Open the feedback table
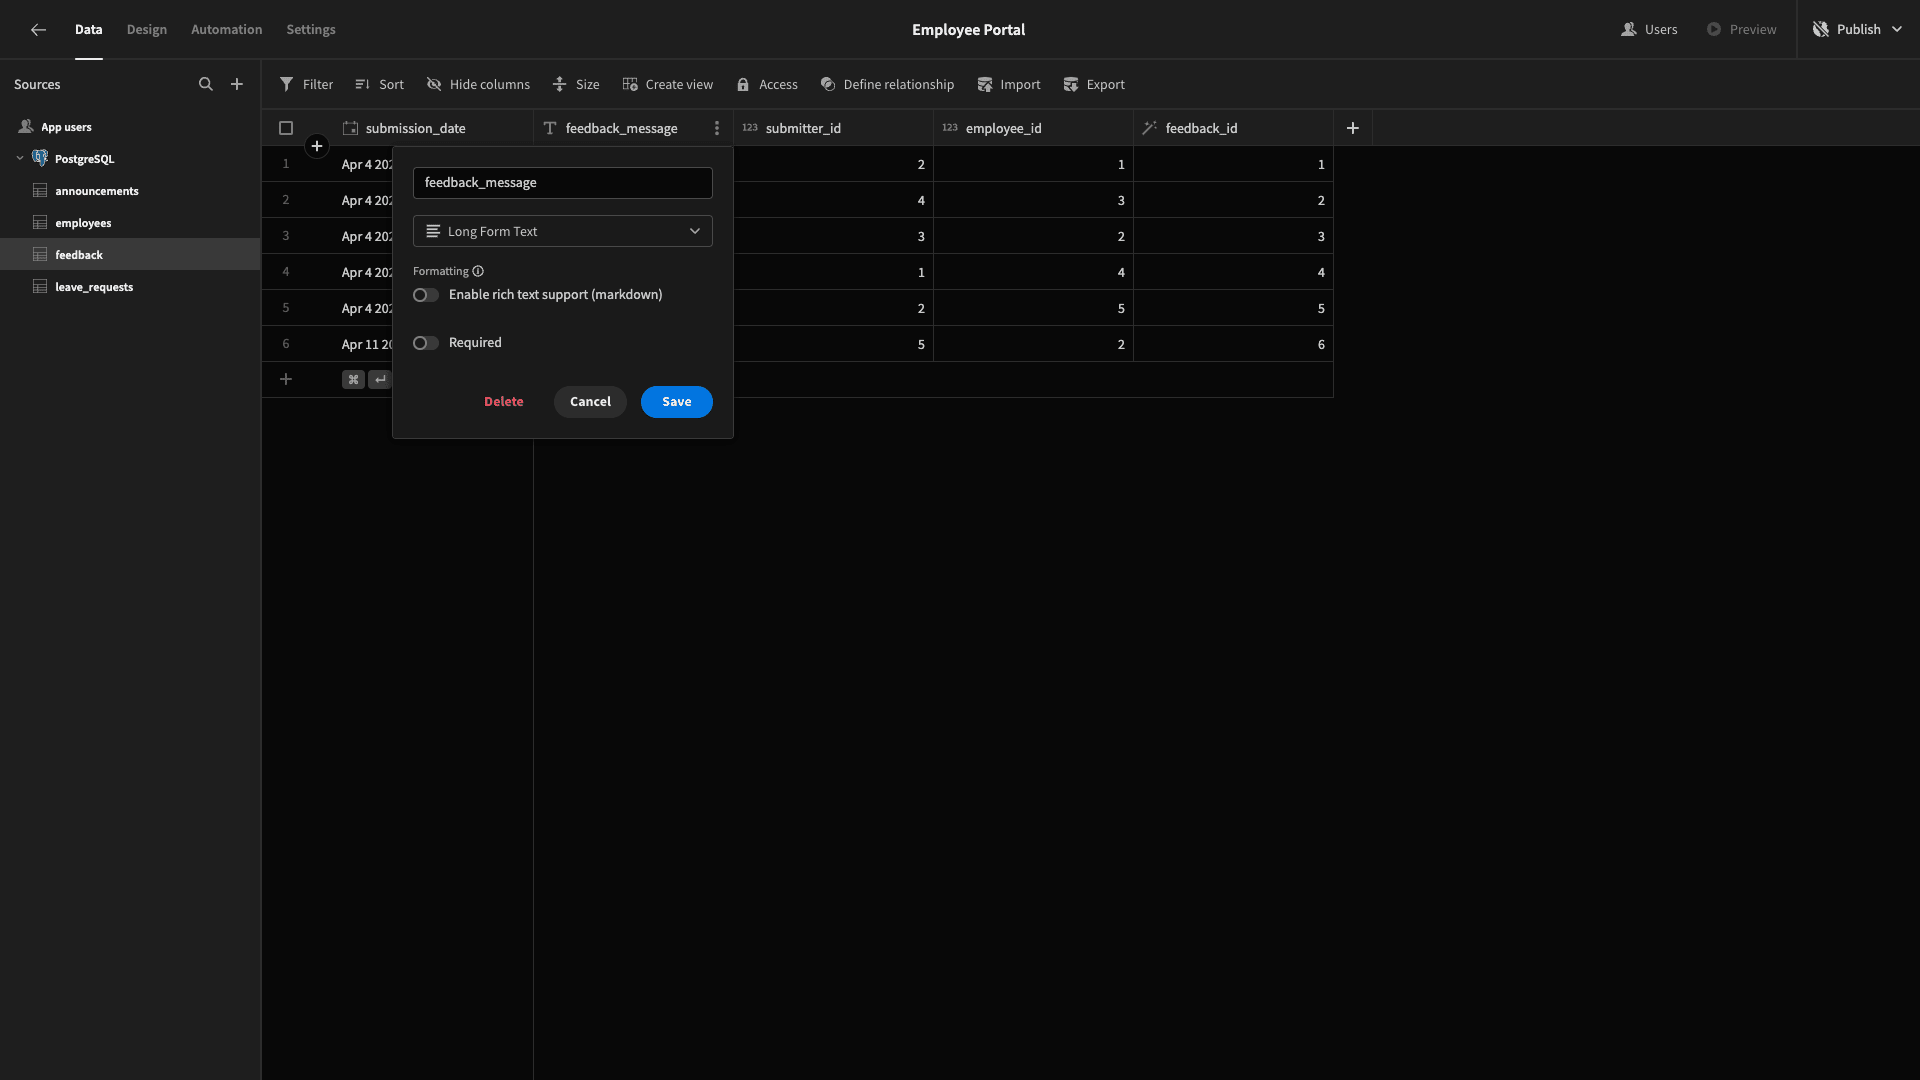The image size is (1920, 1080). point(130,255)
